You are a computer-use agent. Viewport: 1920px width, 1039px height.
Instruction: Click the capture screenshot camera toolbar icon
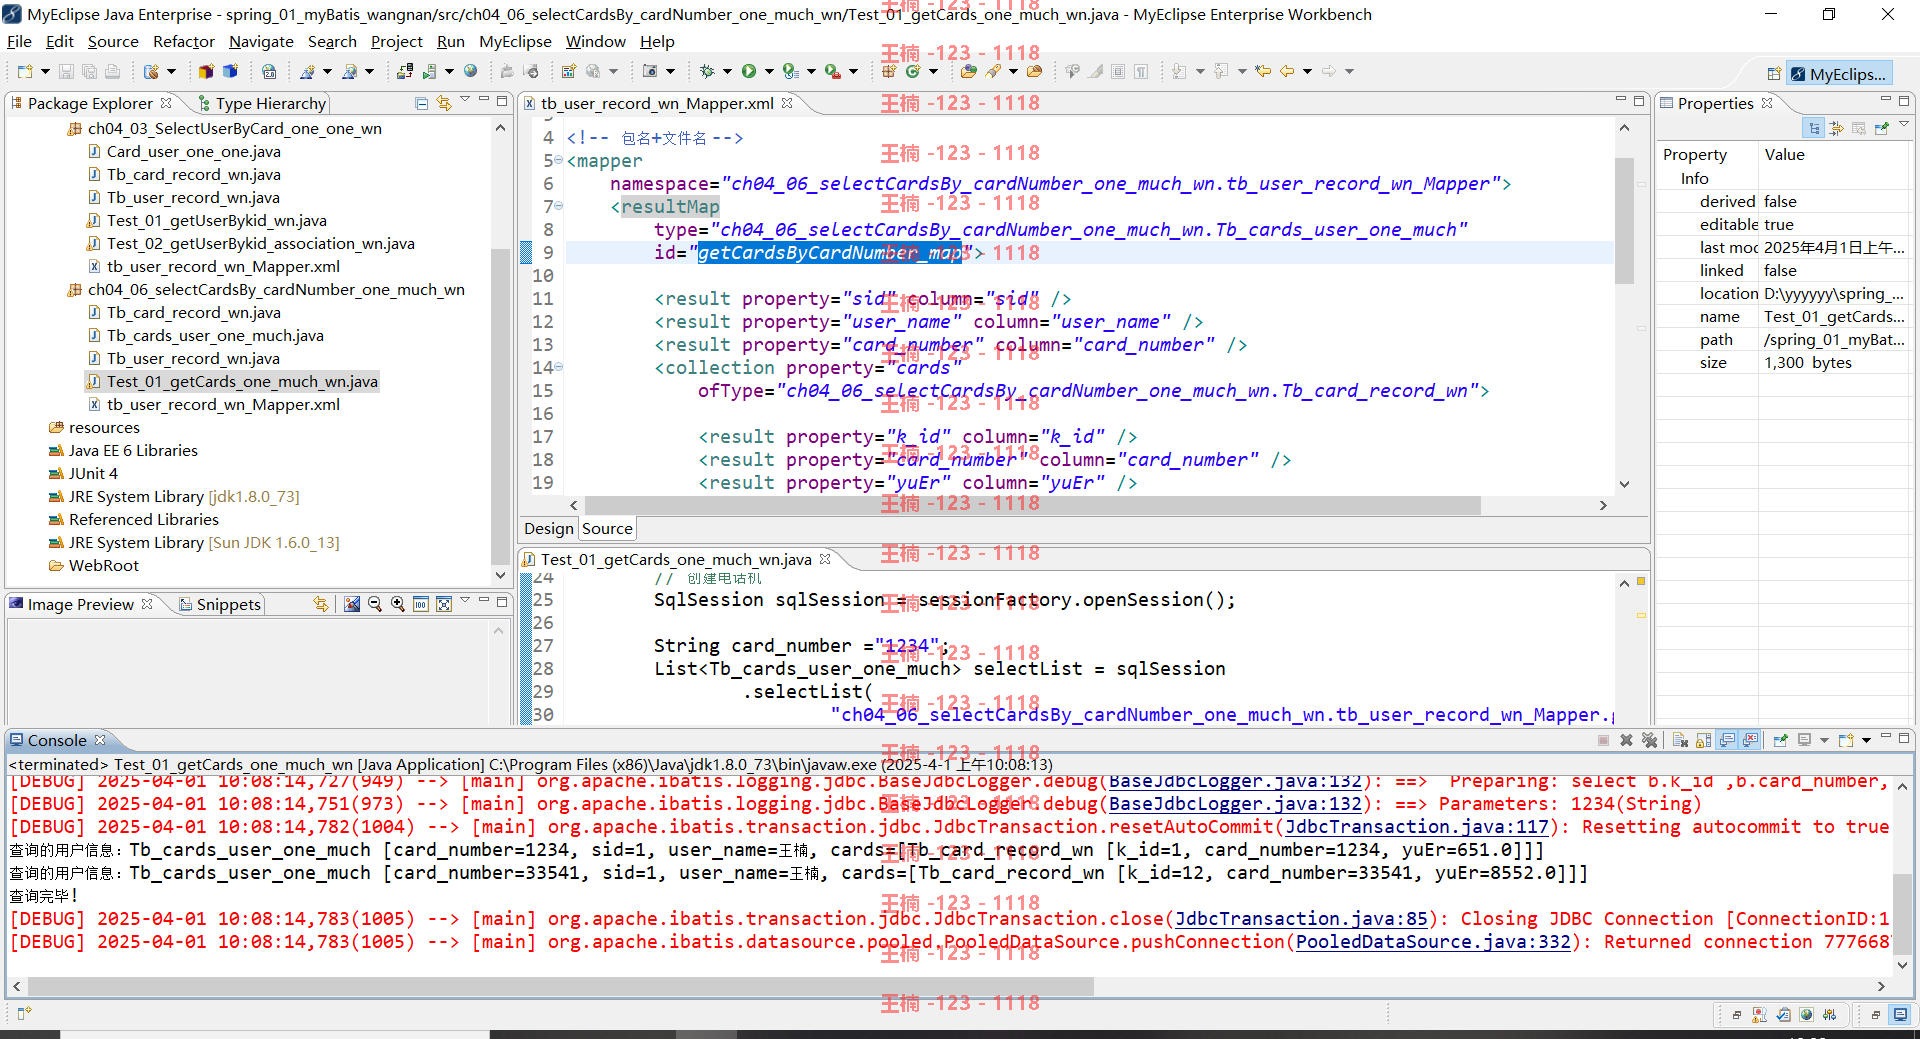[x=650, y=71]
